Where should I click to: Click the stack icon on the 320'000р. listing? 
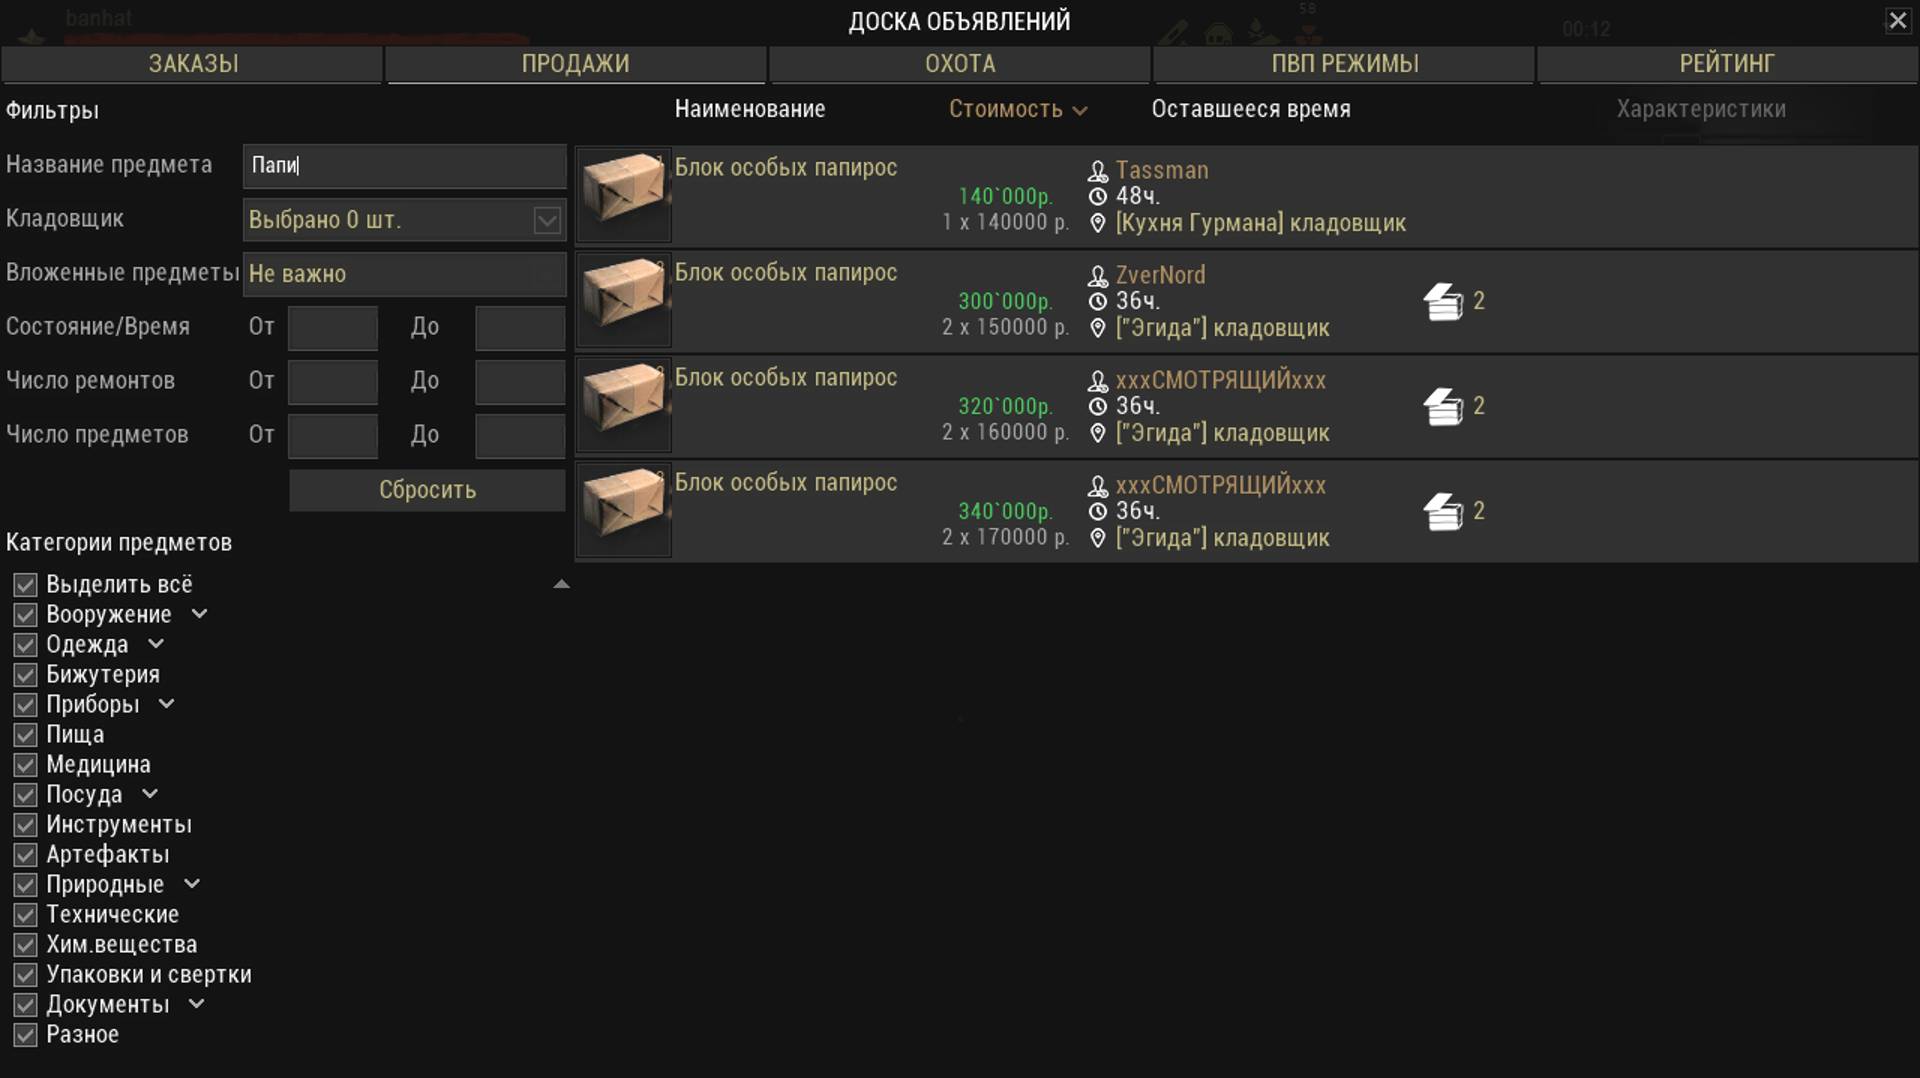coord(1443,407)
